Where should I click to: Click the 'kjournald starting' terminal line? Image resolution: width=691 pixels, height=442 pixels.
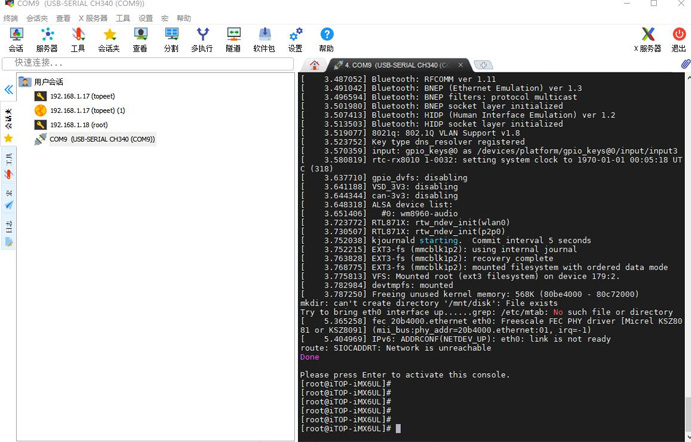pyautogui.click(x=446, y=241)
